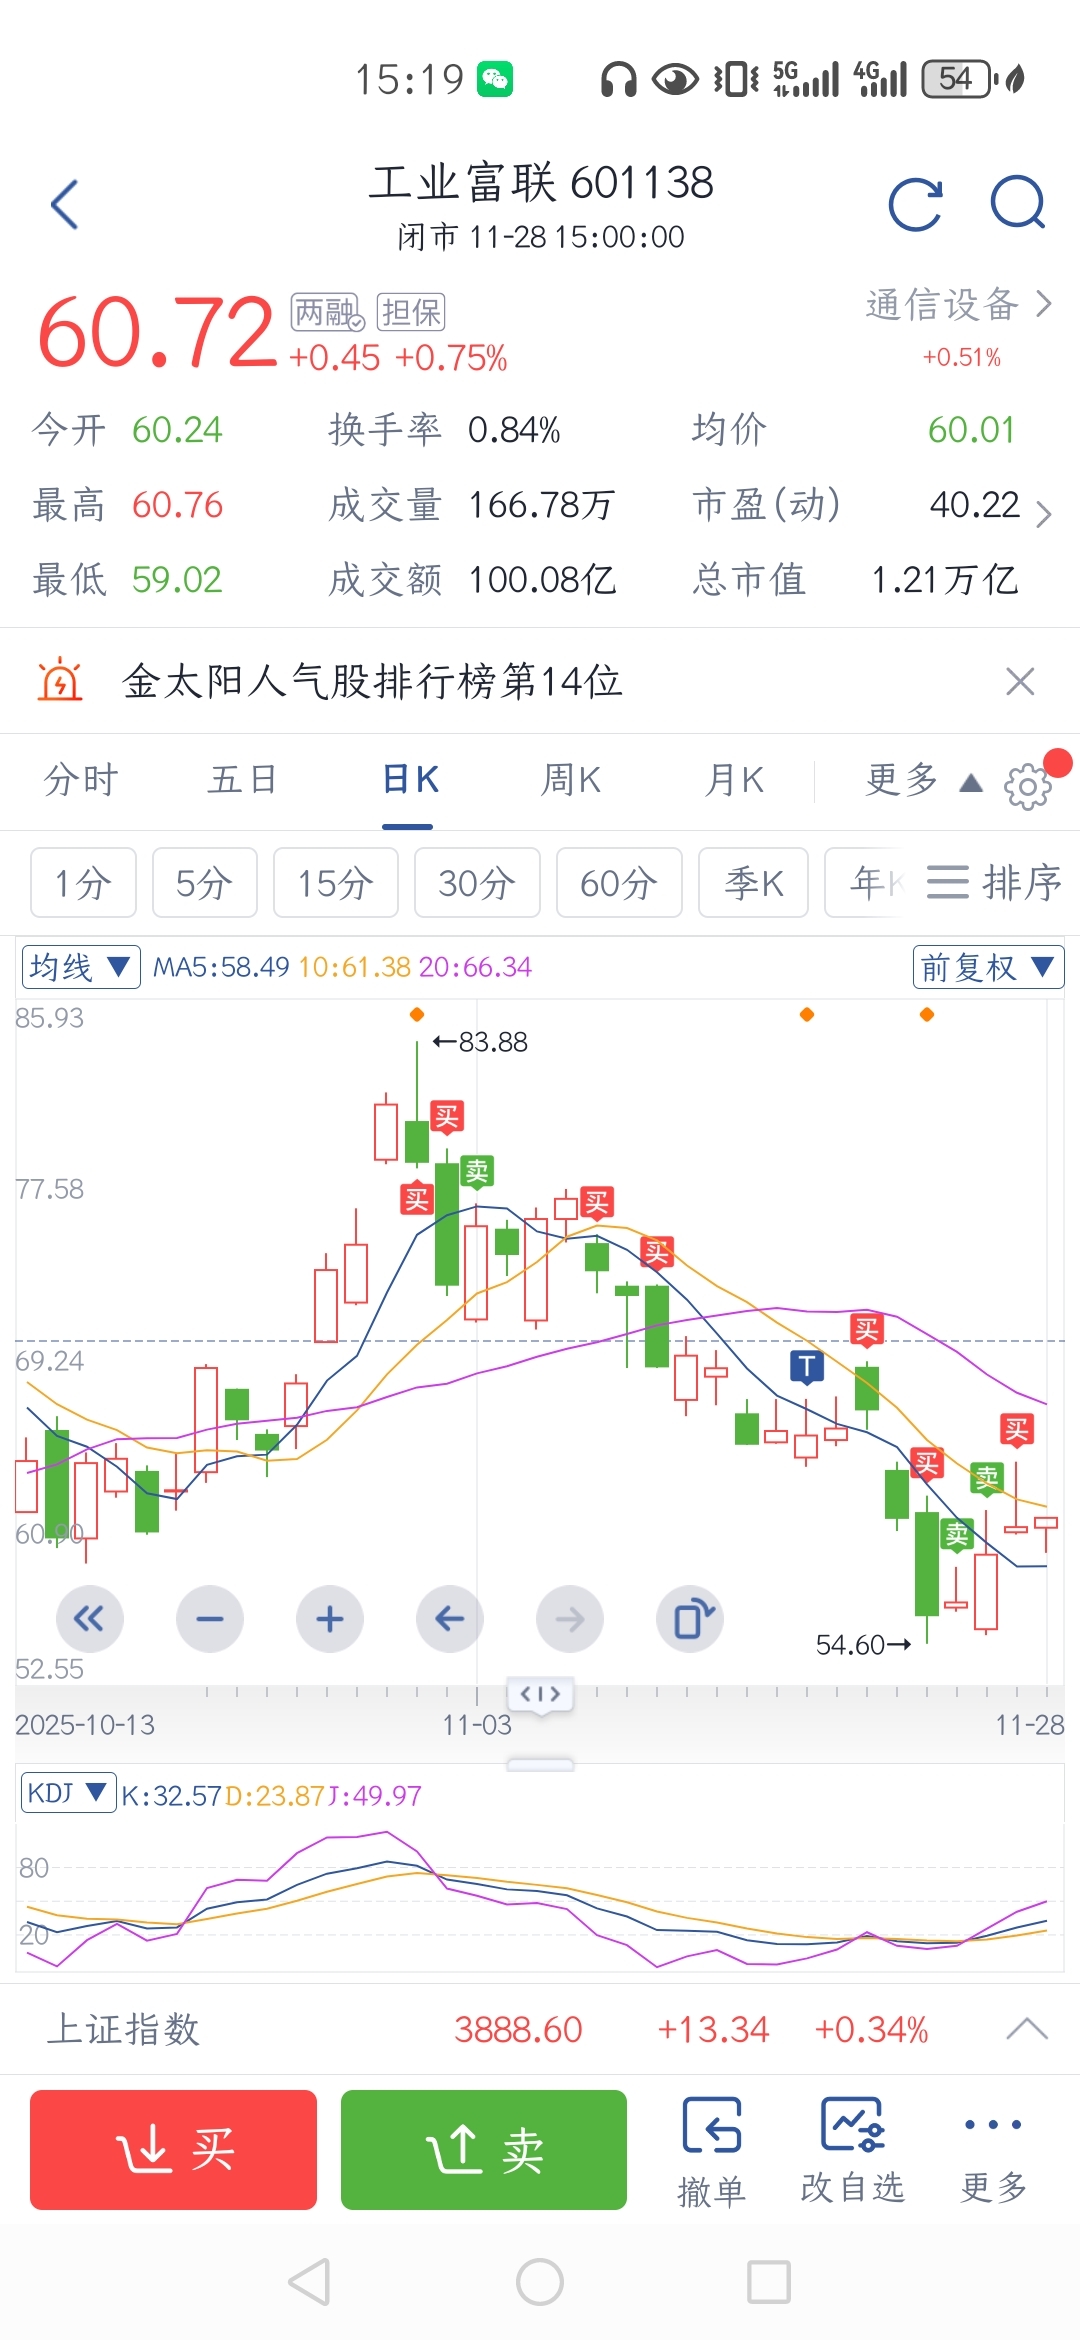This screenshot has width=1080, height=2340.
Task: Expand the 上证指数 index bar
Action: click(x=1026, y=2029)
